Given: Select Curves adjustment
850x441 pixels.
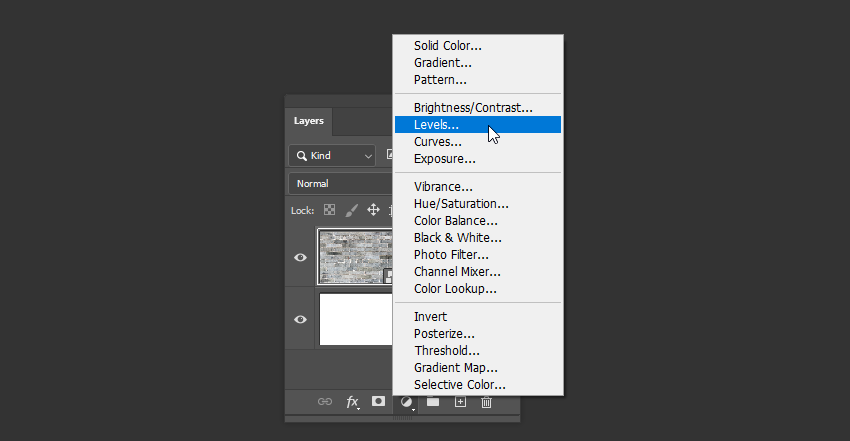Looking at the screenshot, I should [x=437, y=142].
